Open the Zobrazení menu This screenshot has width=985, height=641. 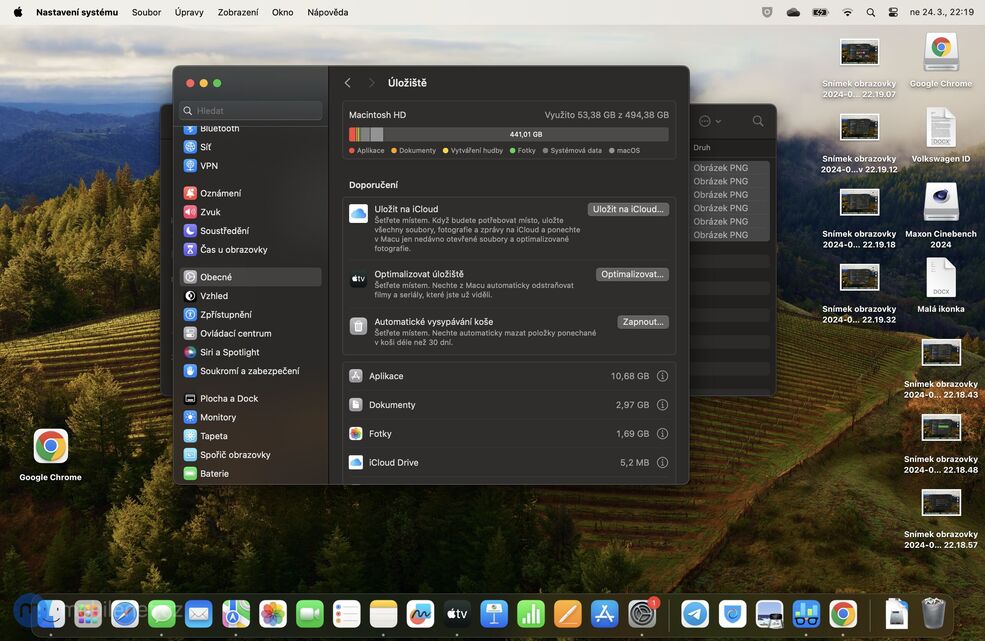coord(237,11)
